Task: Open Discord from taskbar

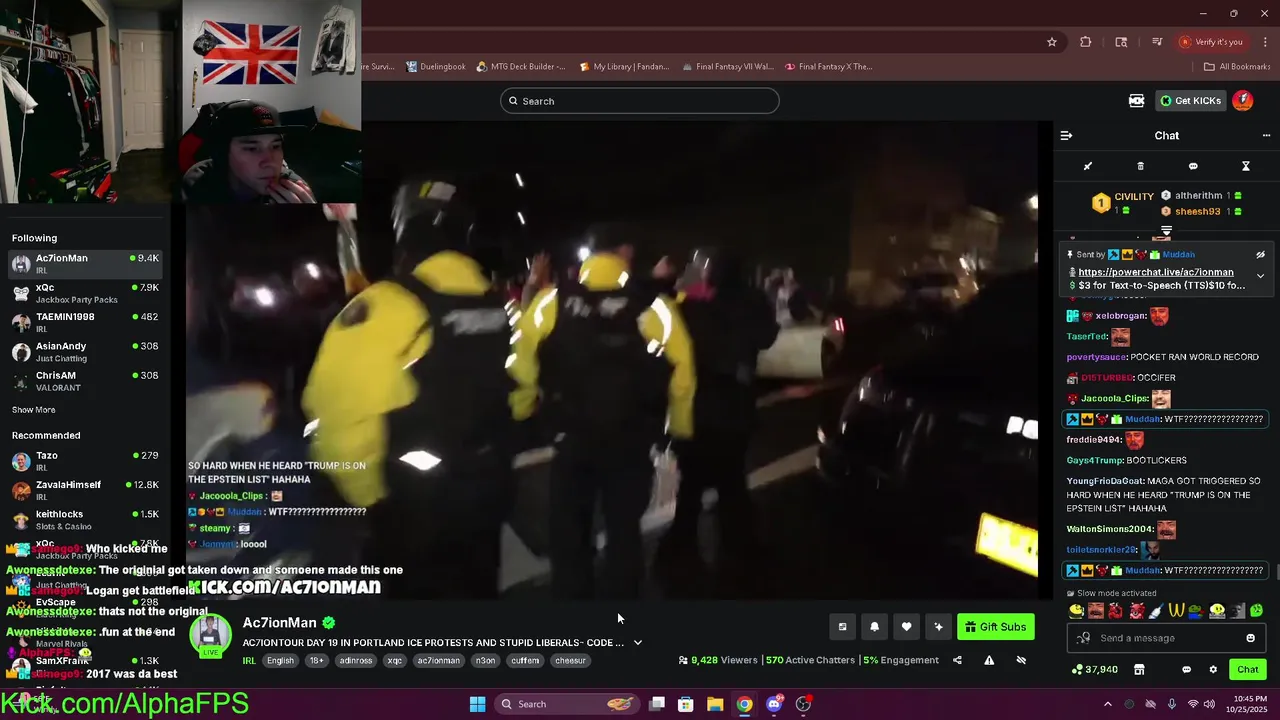Action: (x=774, y=704)
